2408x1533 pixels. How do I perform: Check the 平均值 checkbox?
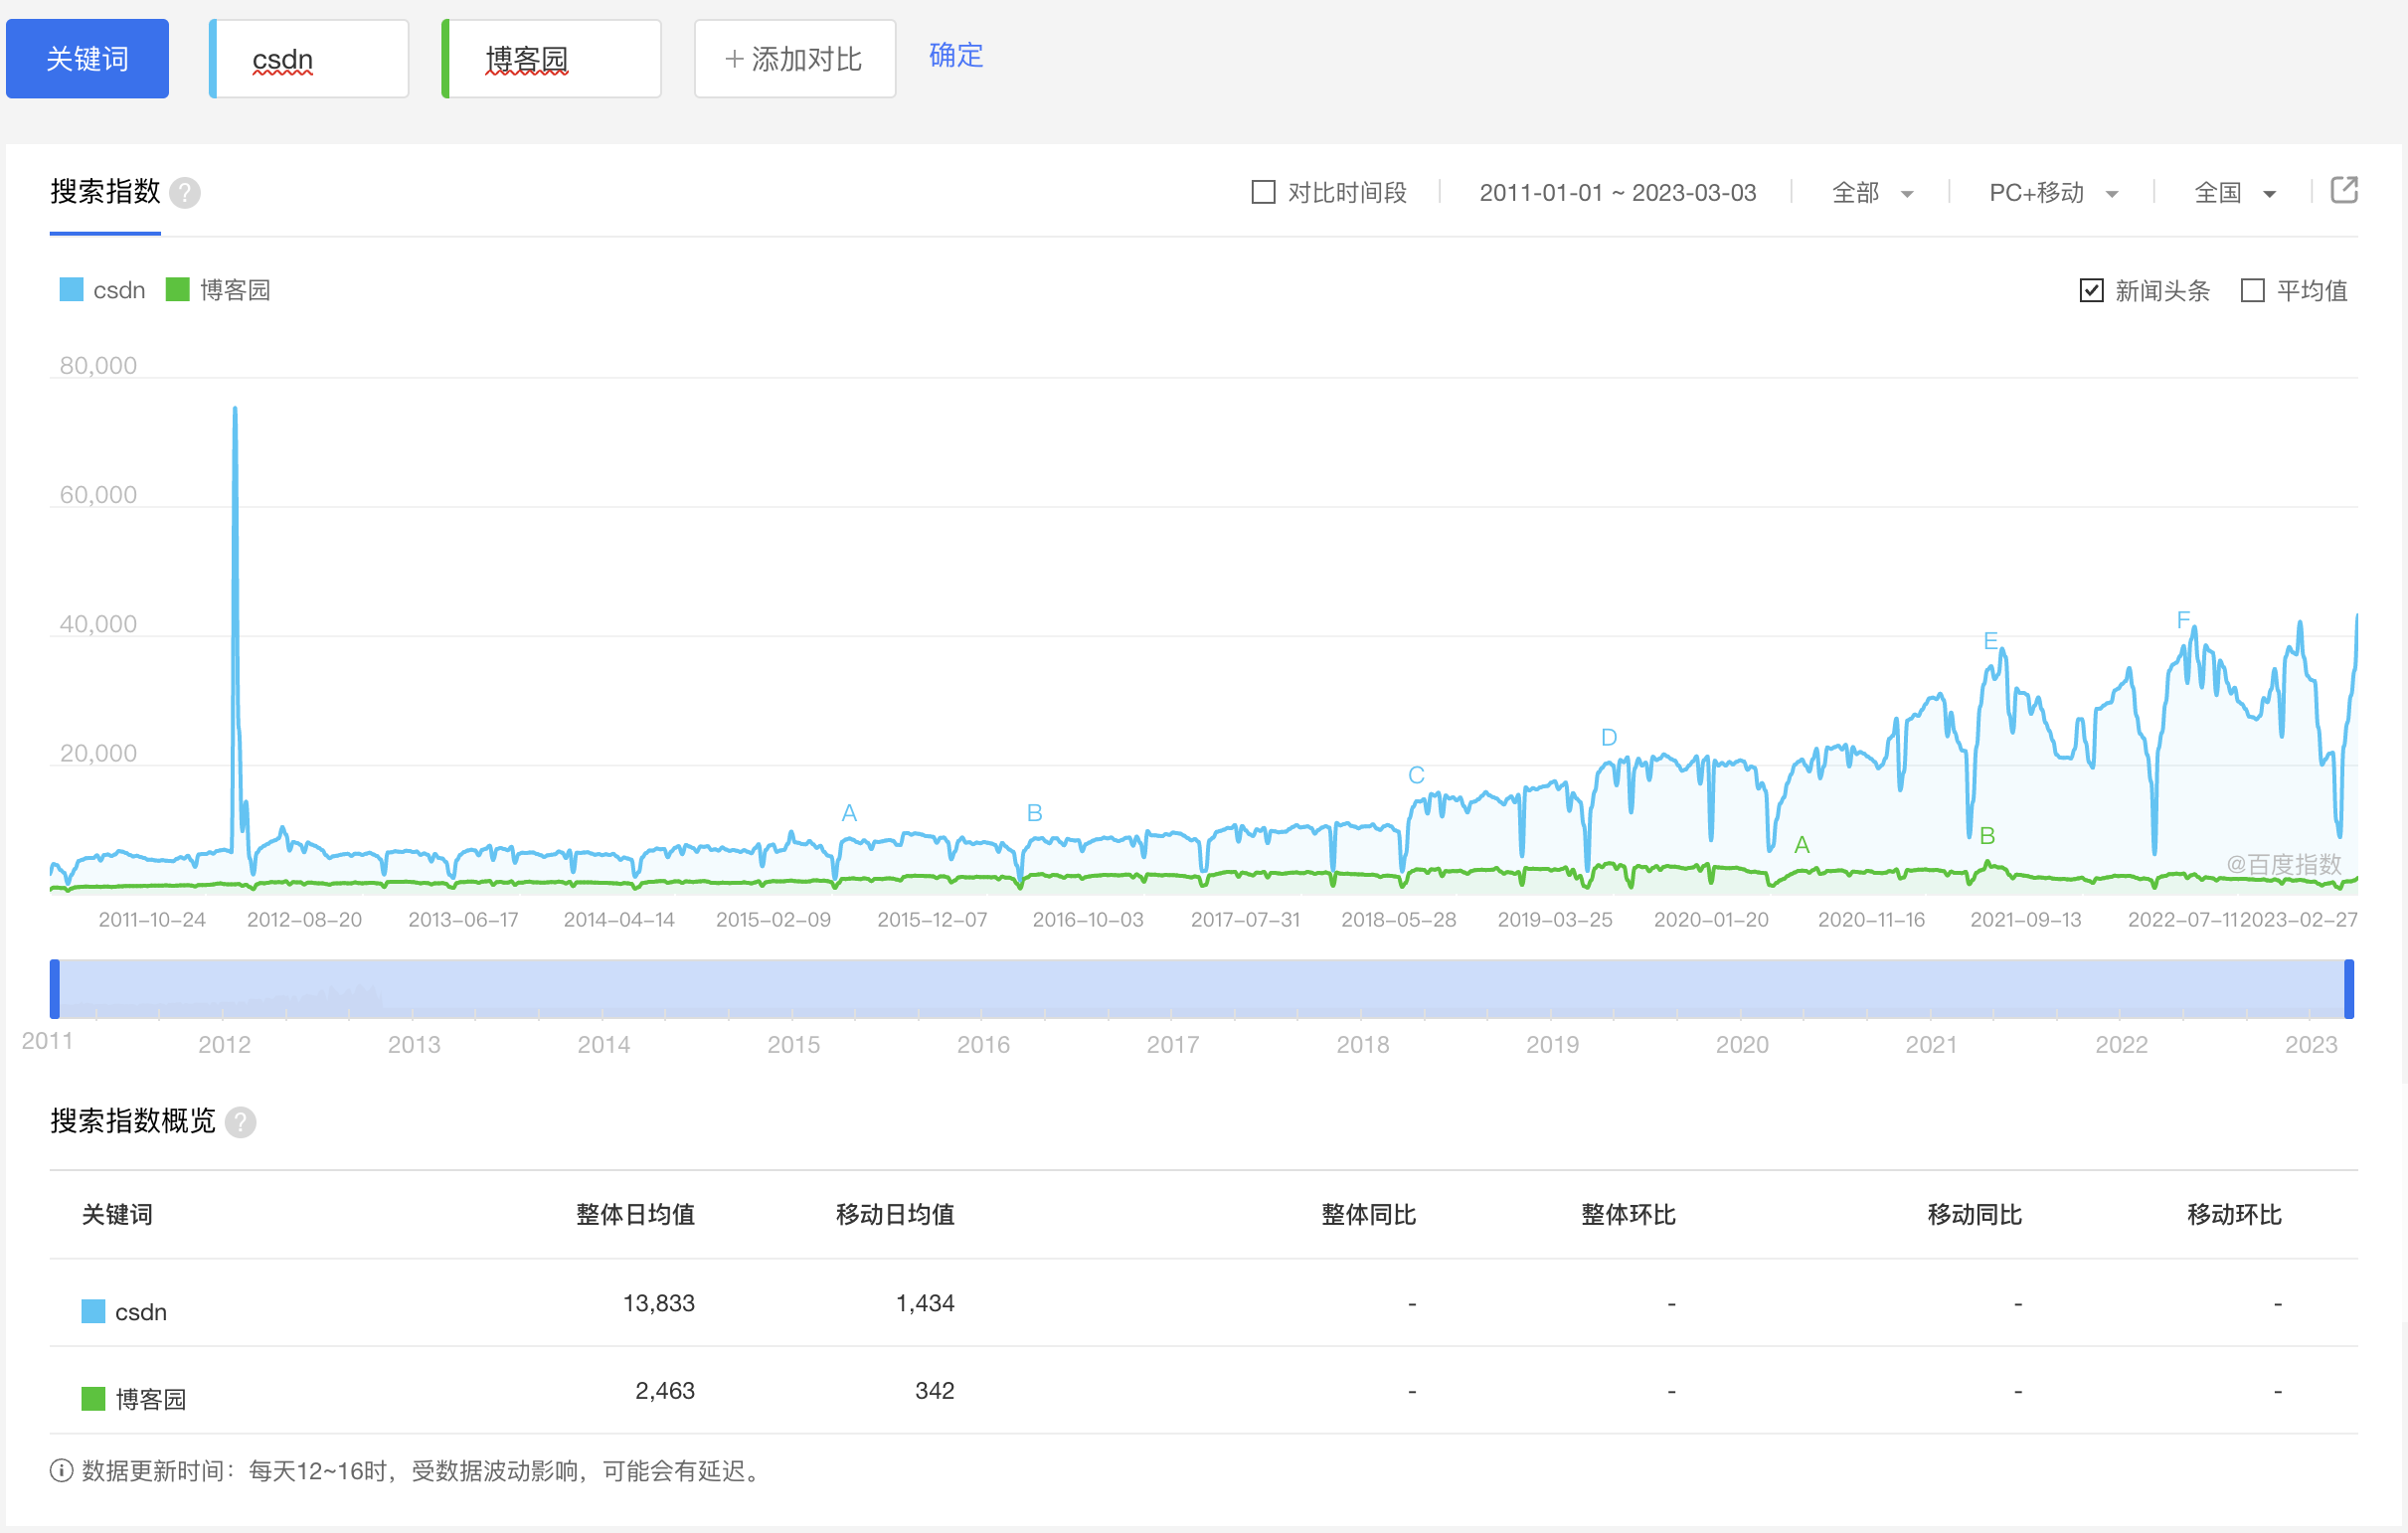click(2252, 291)
